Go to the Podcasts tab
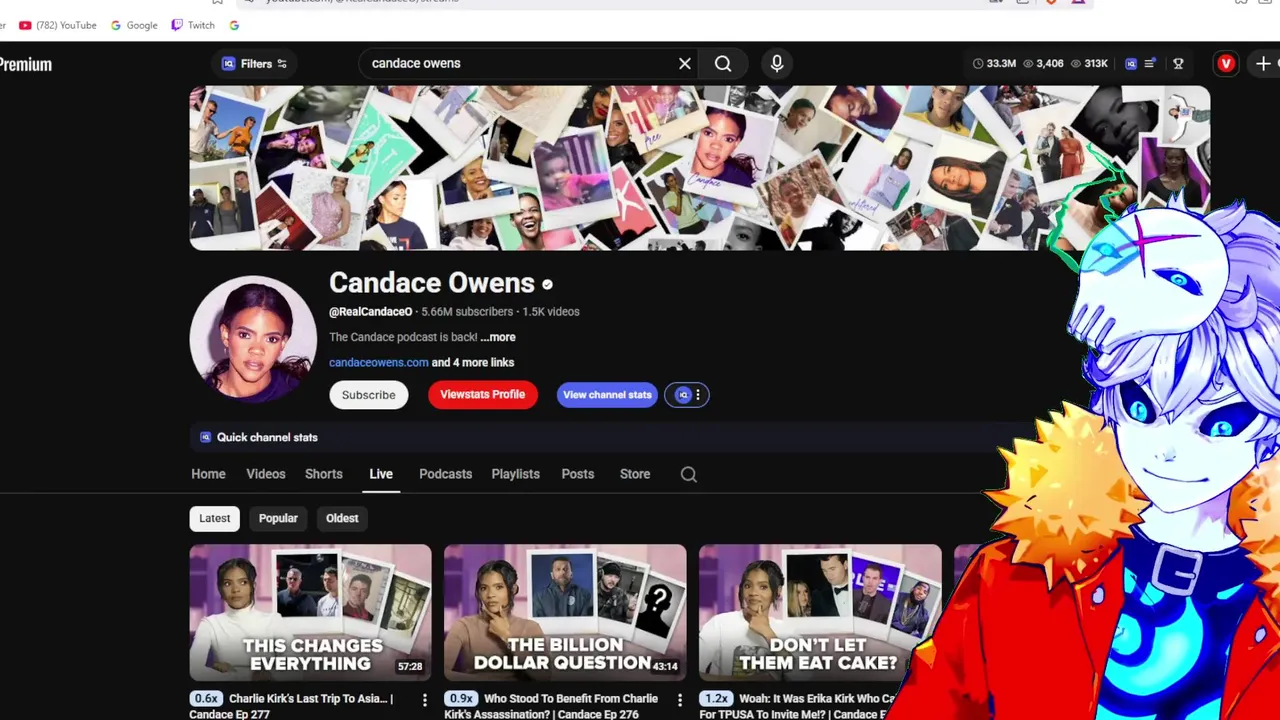 point(445,474)
